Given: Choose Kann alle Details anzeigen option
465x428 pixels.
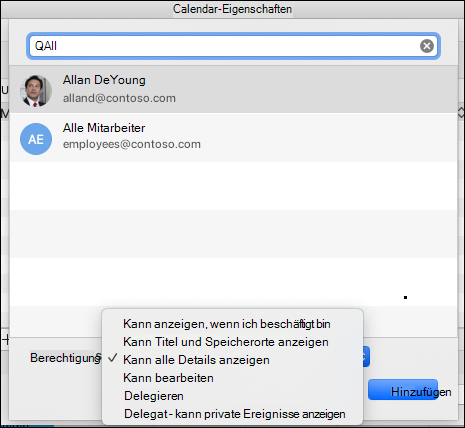Looking at the screenshot, I should [x=196, y=360].
